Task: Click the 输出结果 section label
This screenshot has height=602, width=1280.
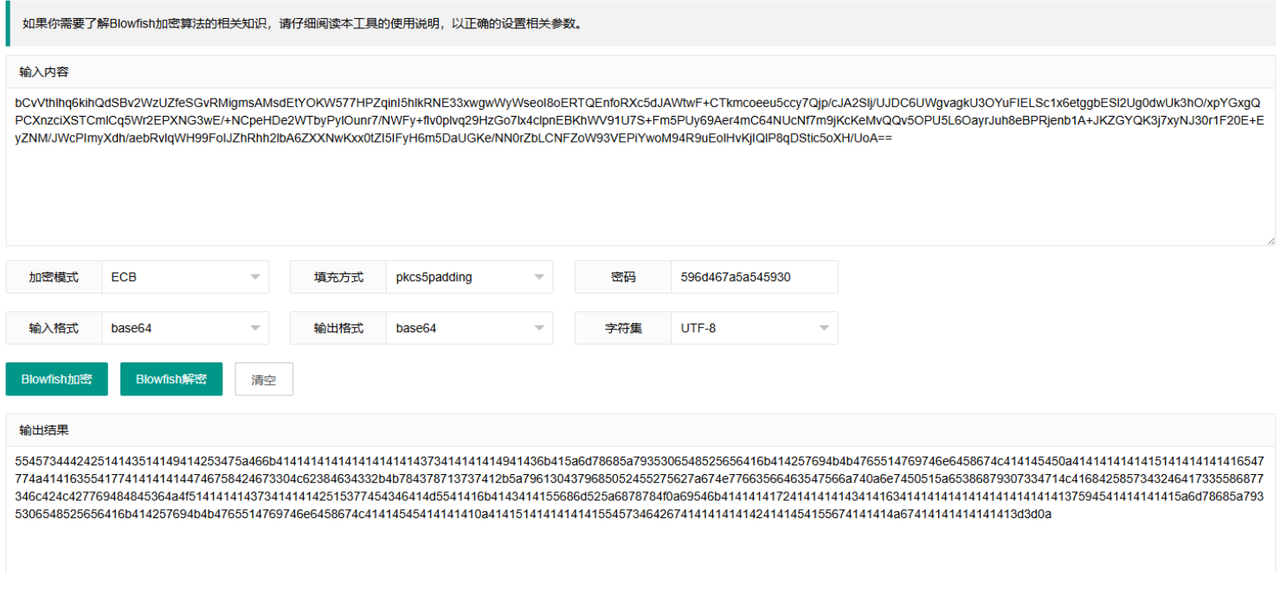Action: (44, 430)
